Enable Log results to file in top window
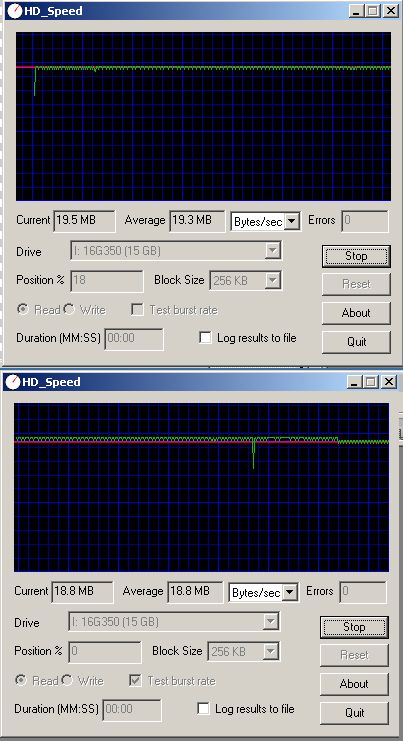The width and height of the screenshot is (403, 741). click(x=205, y=338)
